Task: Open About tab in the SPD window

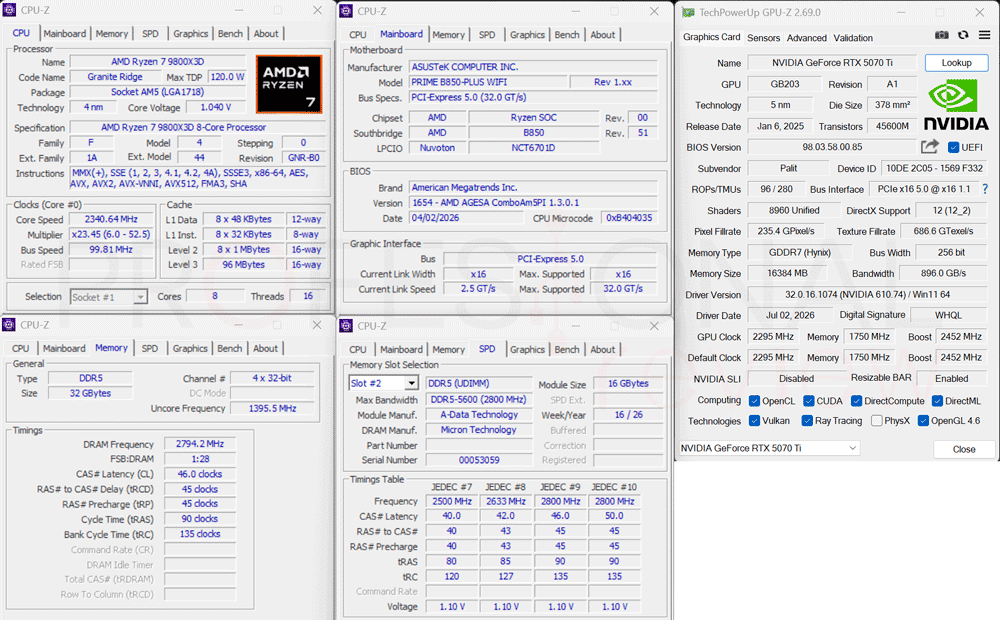Action: [x=603, y=350]
